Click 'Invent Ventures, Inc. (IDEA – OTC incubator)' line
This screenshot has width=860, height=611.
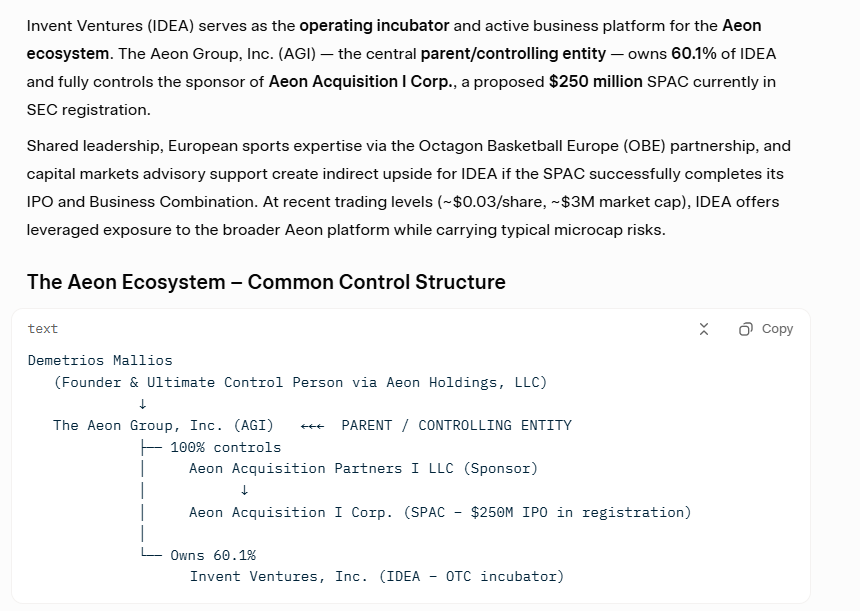377,576
